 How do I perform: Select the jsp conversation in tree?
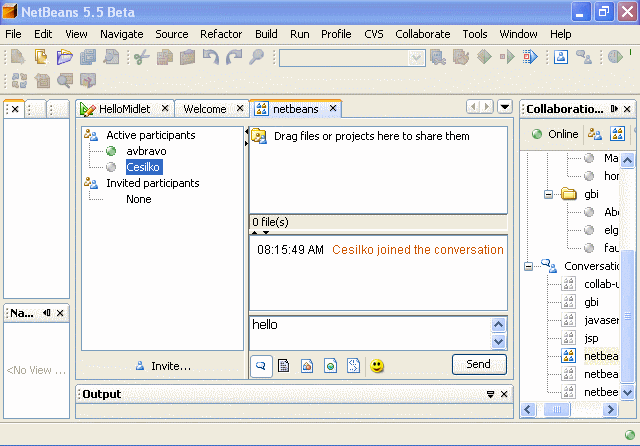591,338
